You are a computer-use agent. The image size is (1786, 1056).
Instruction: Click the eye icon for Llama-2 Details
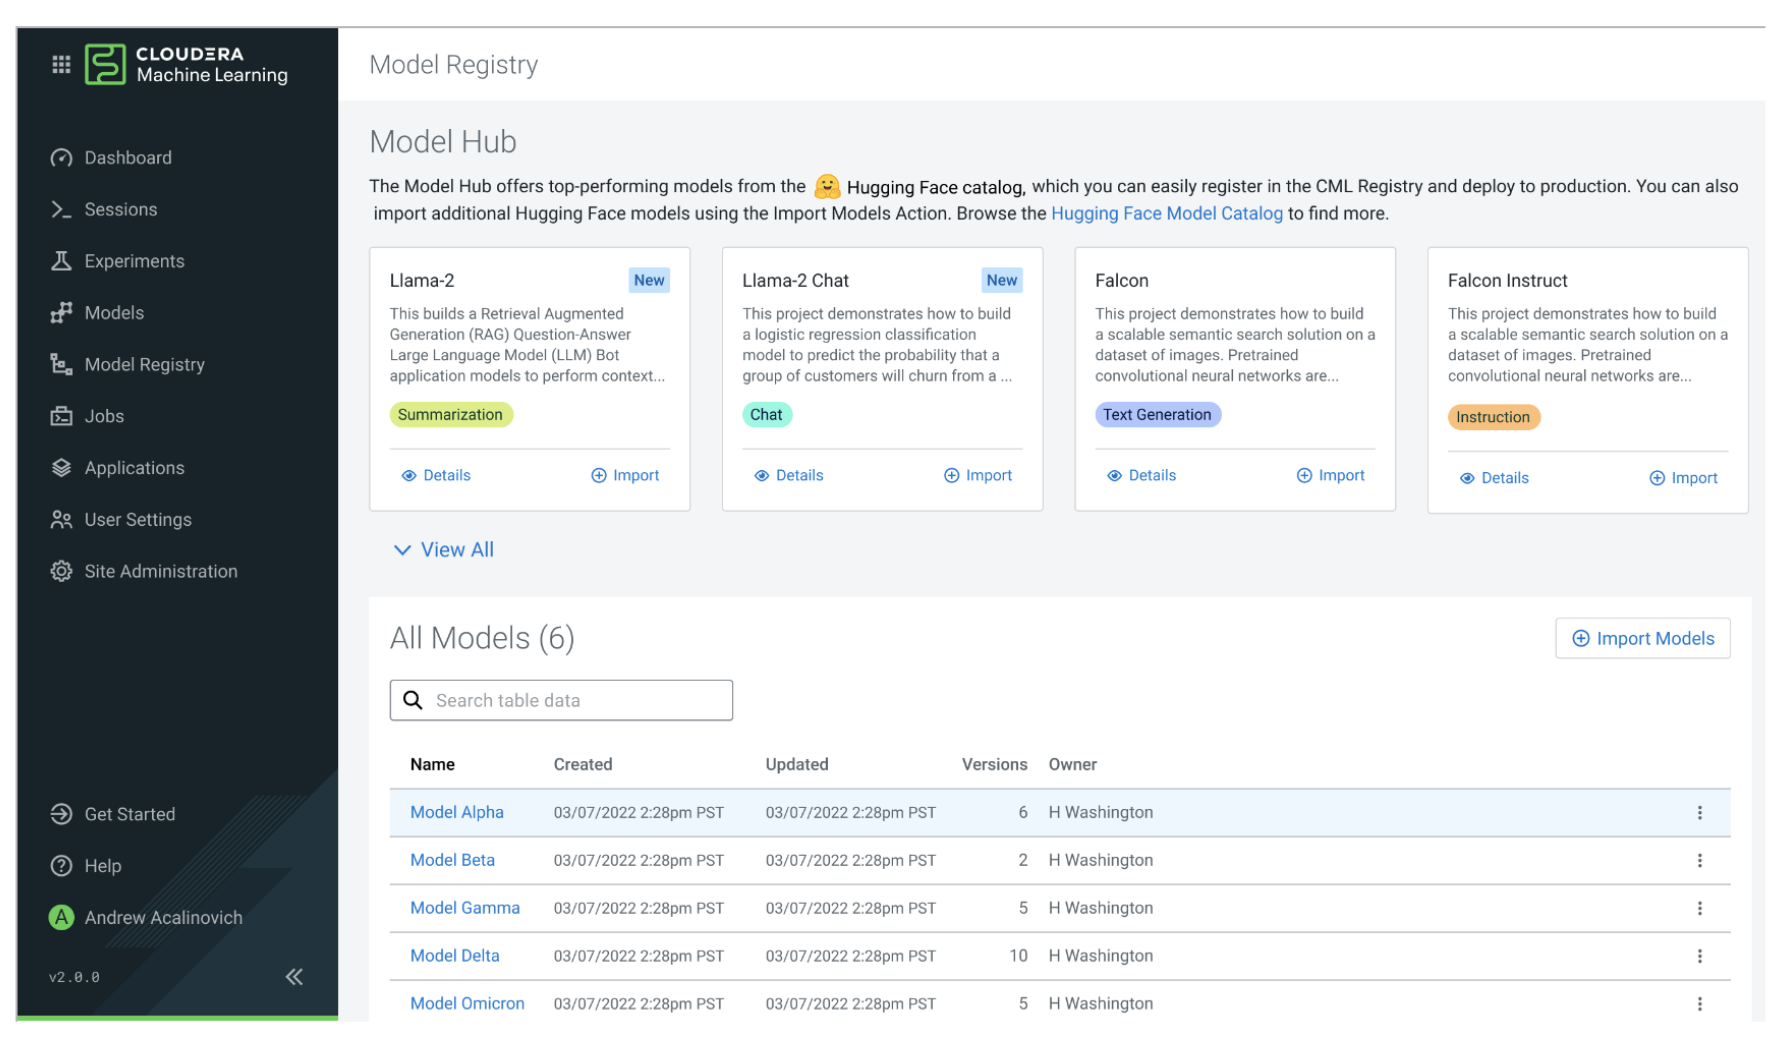coord(409,477)
